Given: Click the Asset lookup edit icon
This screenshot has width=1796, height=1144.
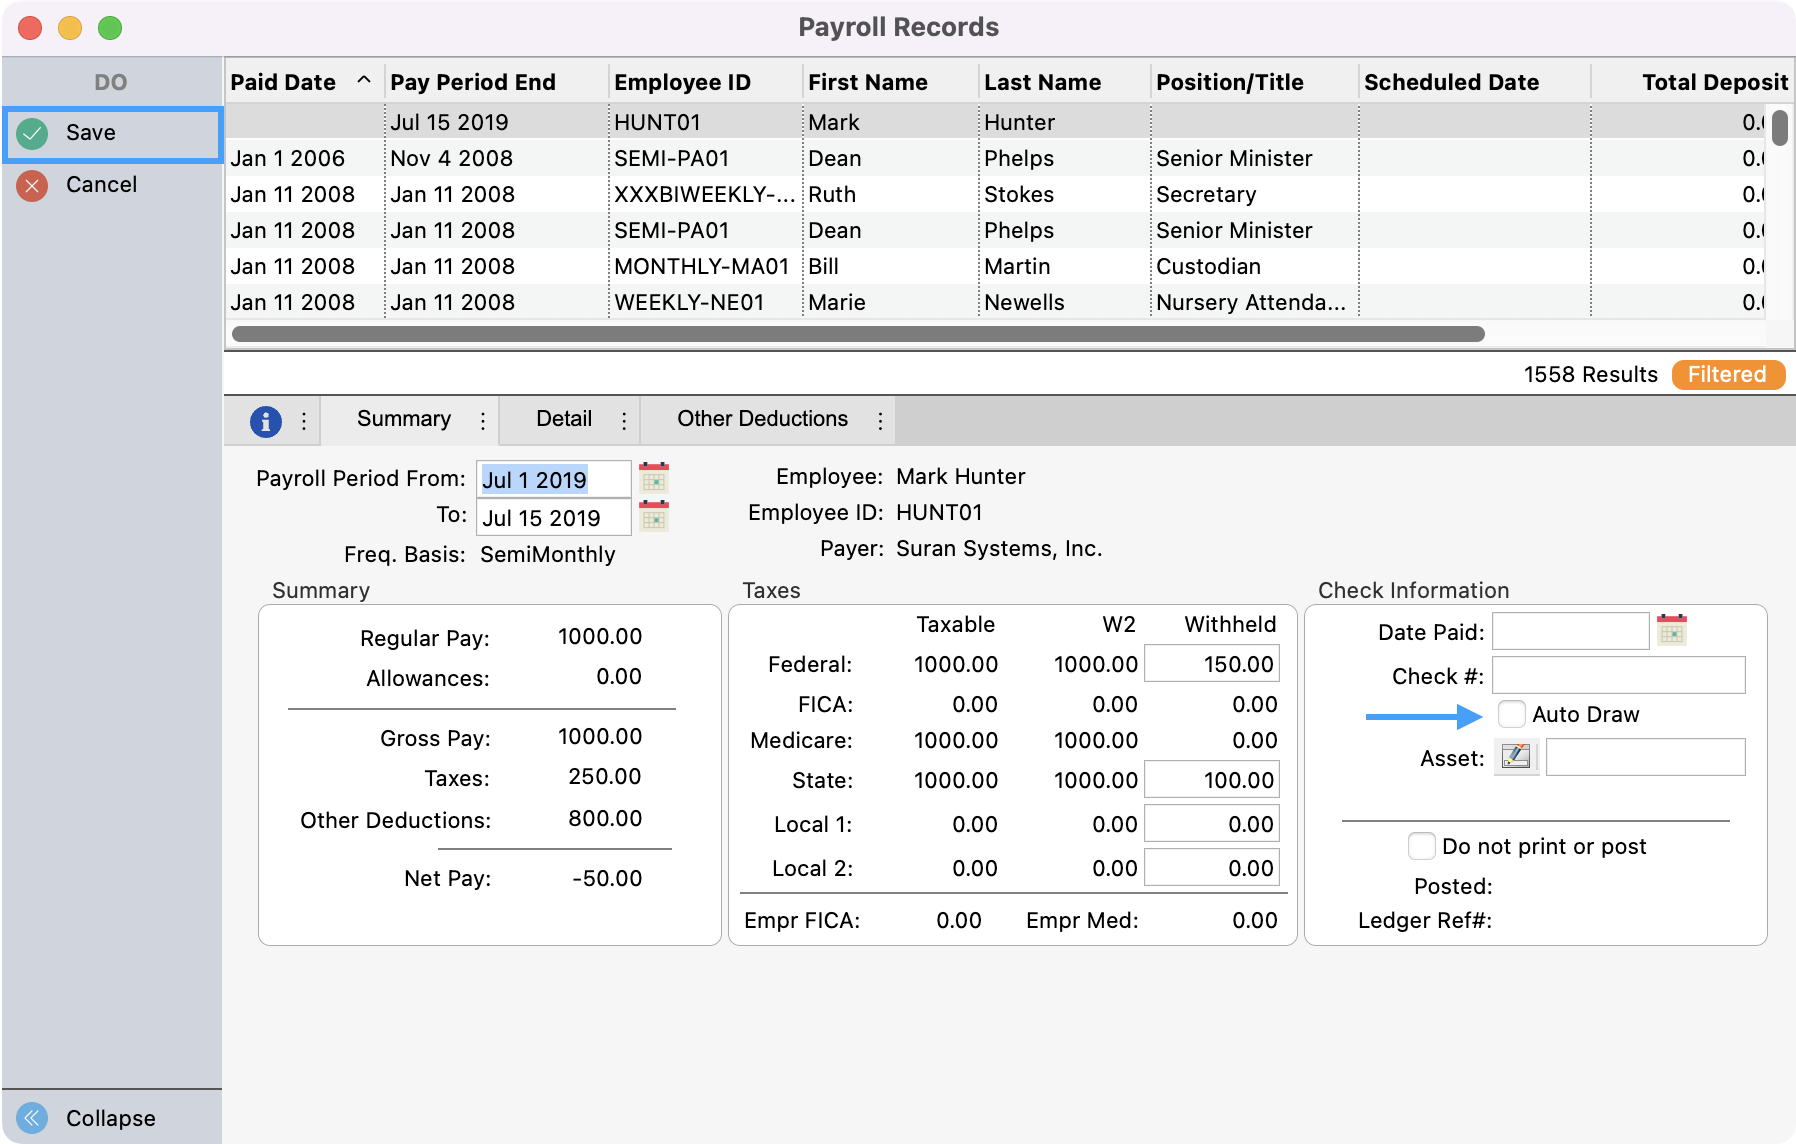Looking at the screenshot, I should pos(1516,757).
